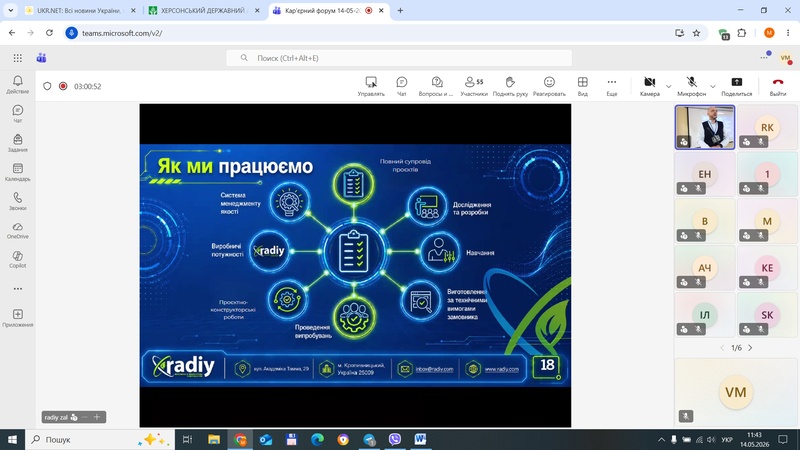Screen dimensions: 800x450
Task: Open Календарь in the left sidebar
Action: (18, 172)
